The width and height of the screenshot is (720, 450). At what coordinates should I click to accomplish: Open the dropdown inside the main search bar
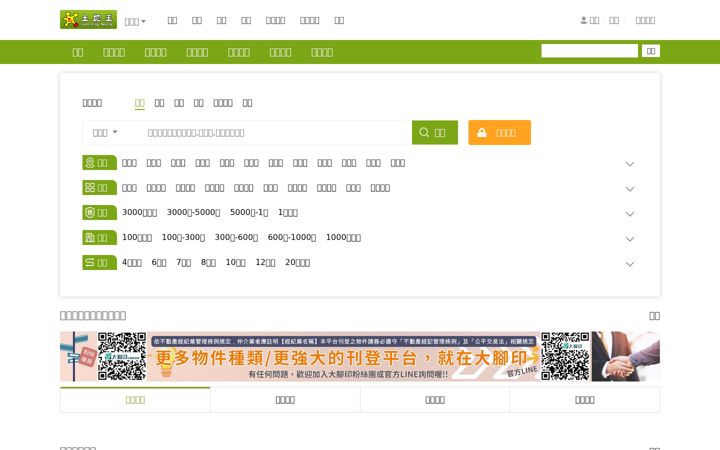tap(105, 133)
